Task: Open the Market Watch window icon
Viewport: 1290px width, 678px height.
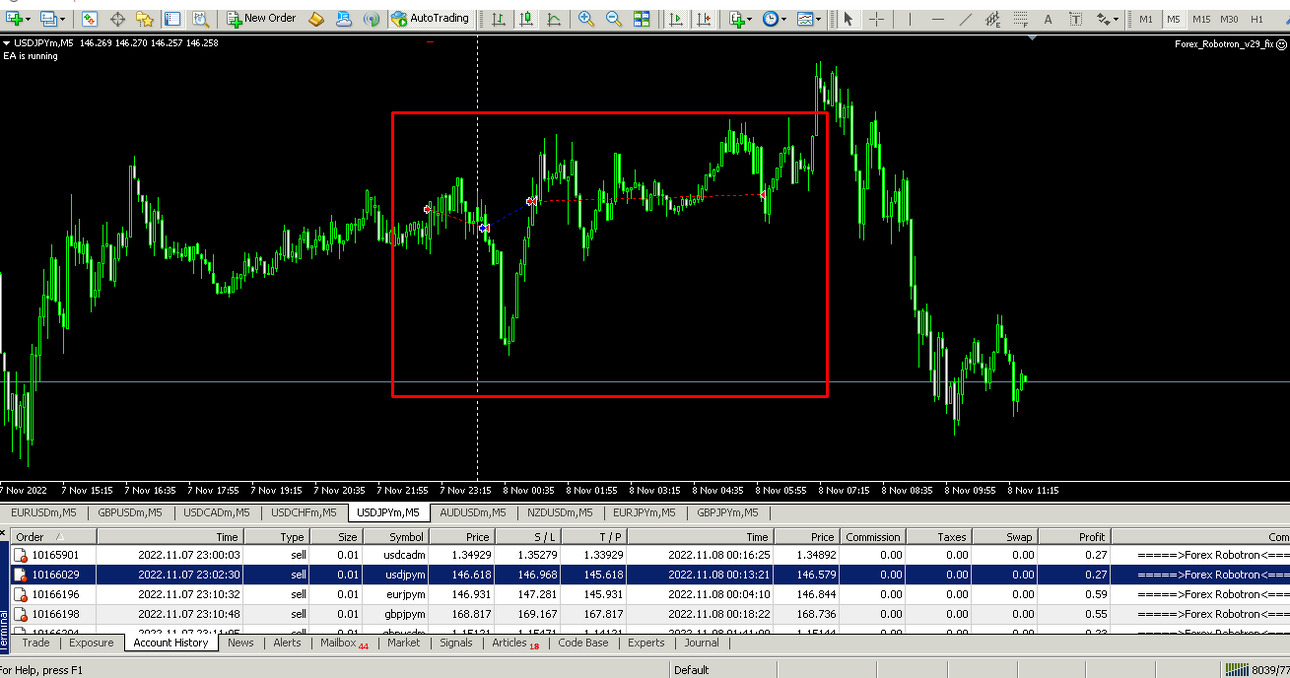Action: (90, 19)
